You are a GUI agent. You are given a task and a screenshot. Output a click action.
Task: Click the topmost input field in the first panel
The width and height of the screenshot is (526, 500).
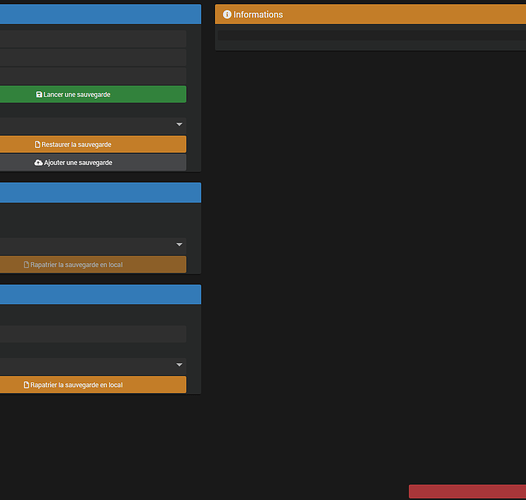[93, 39]
